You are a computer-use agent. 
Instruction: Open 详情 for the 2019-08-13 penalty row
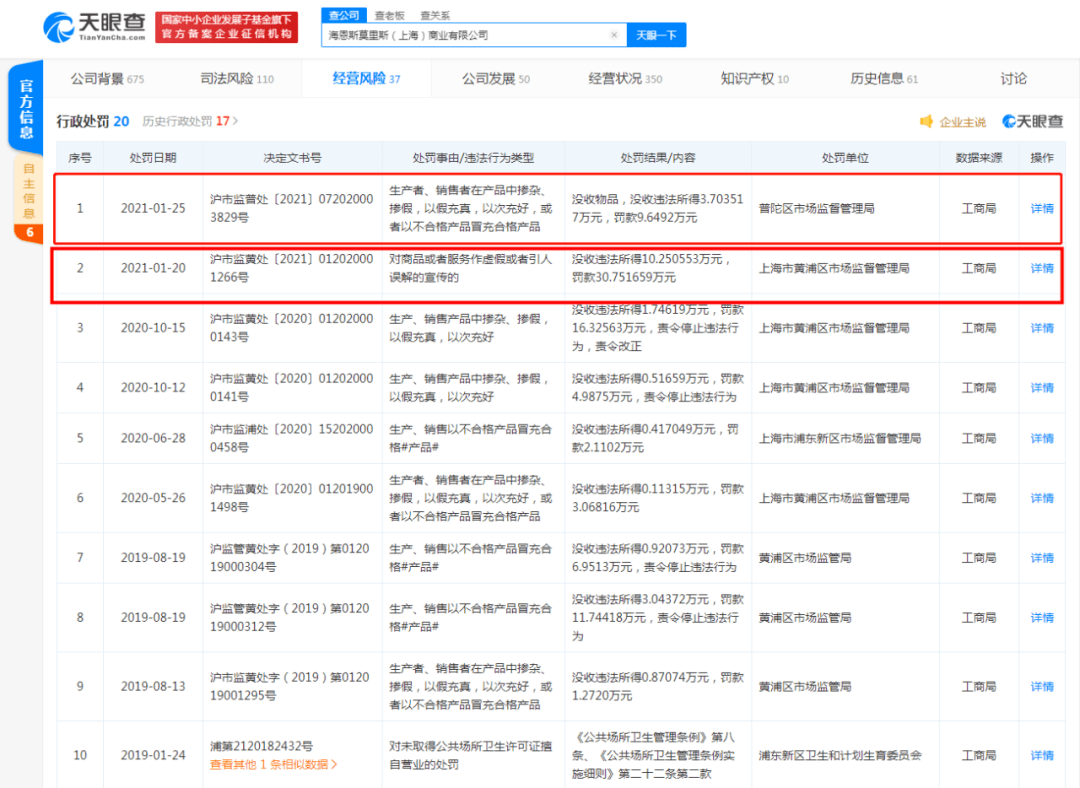(x=1041, y=687)
